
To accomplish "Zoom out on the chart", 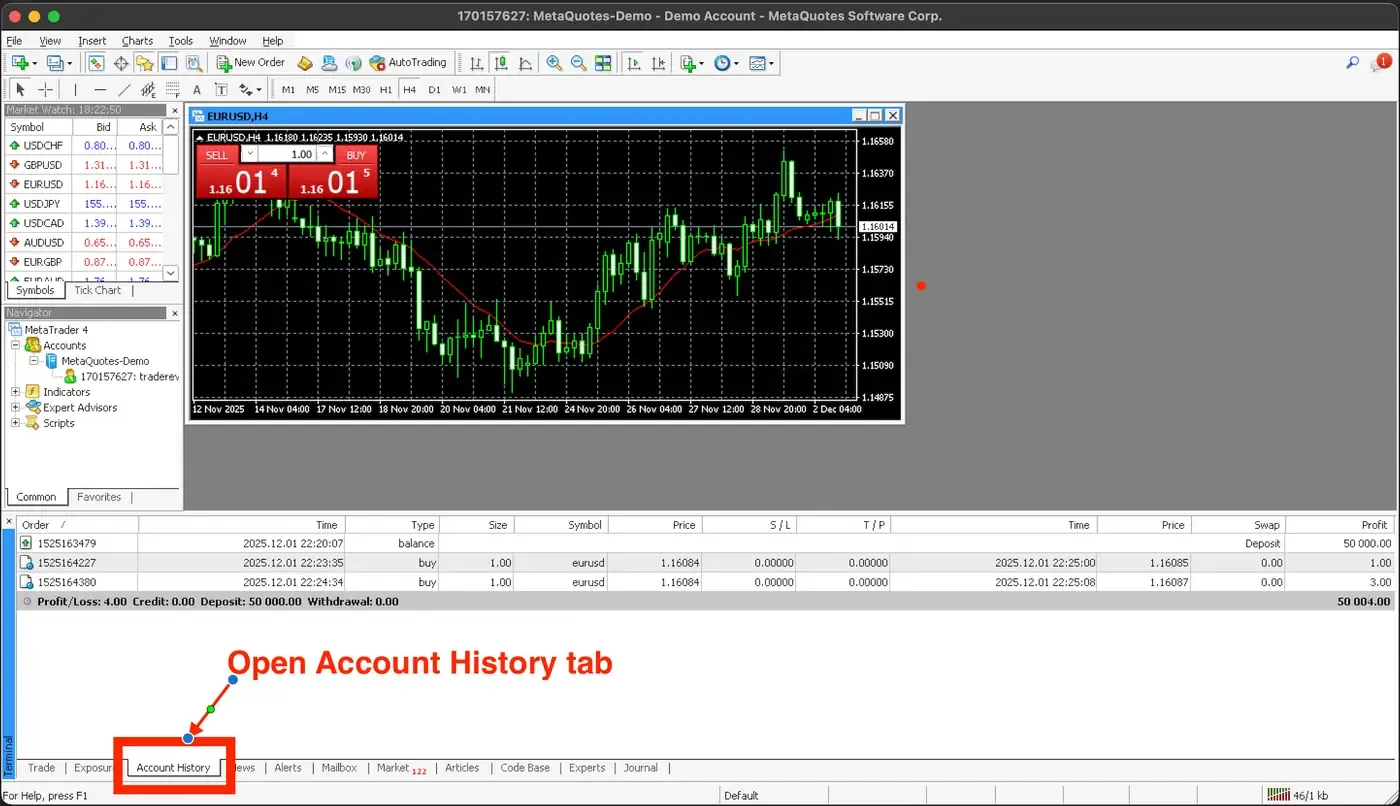I will tap(578, 63).
